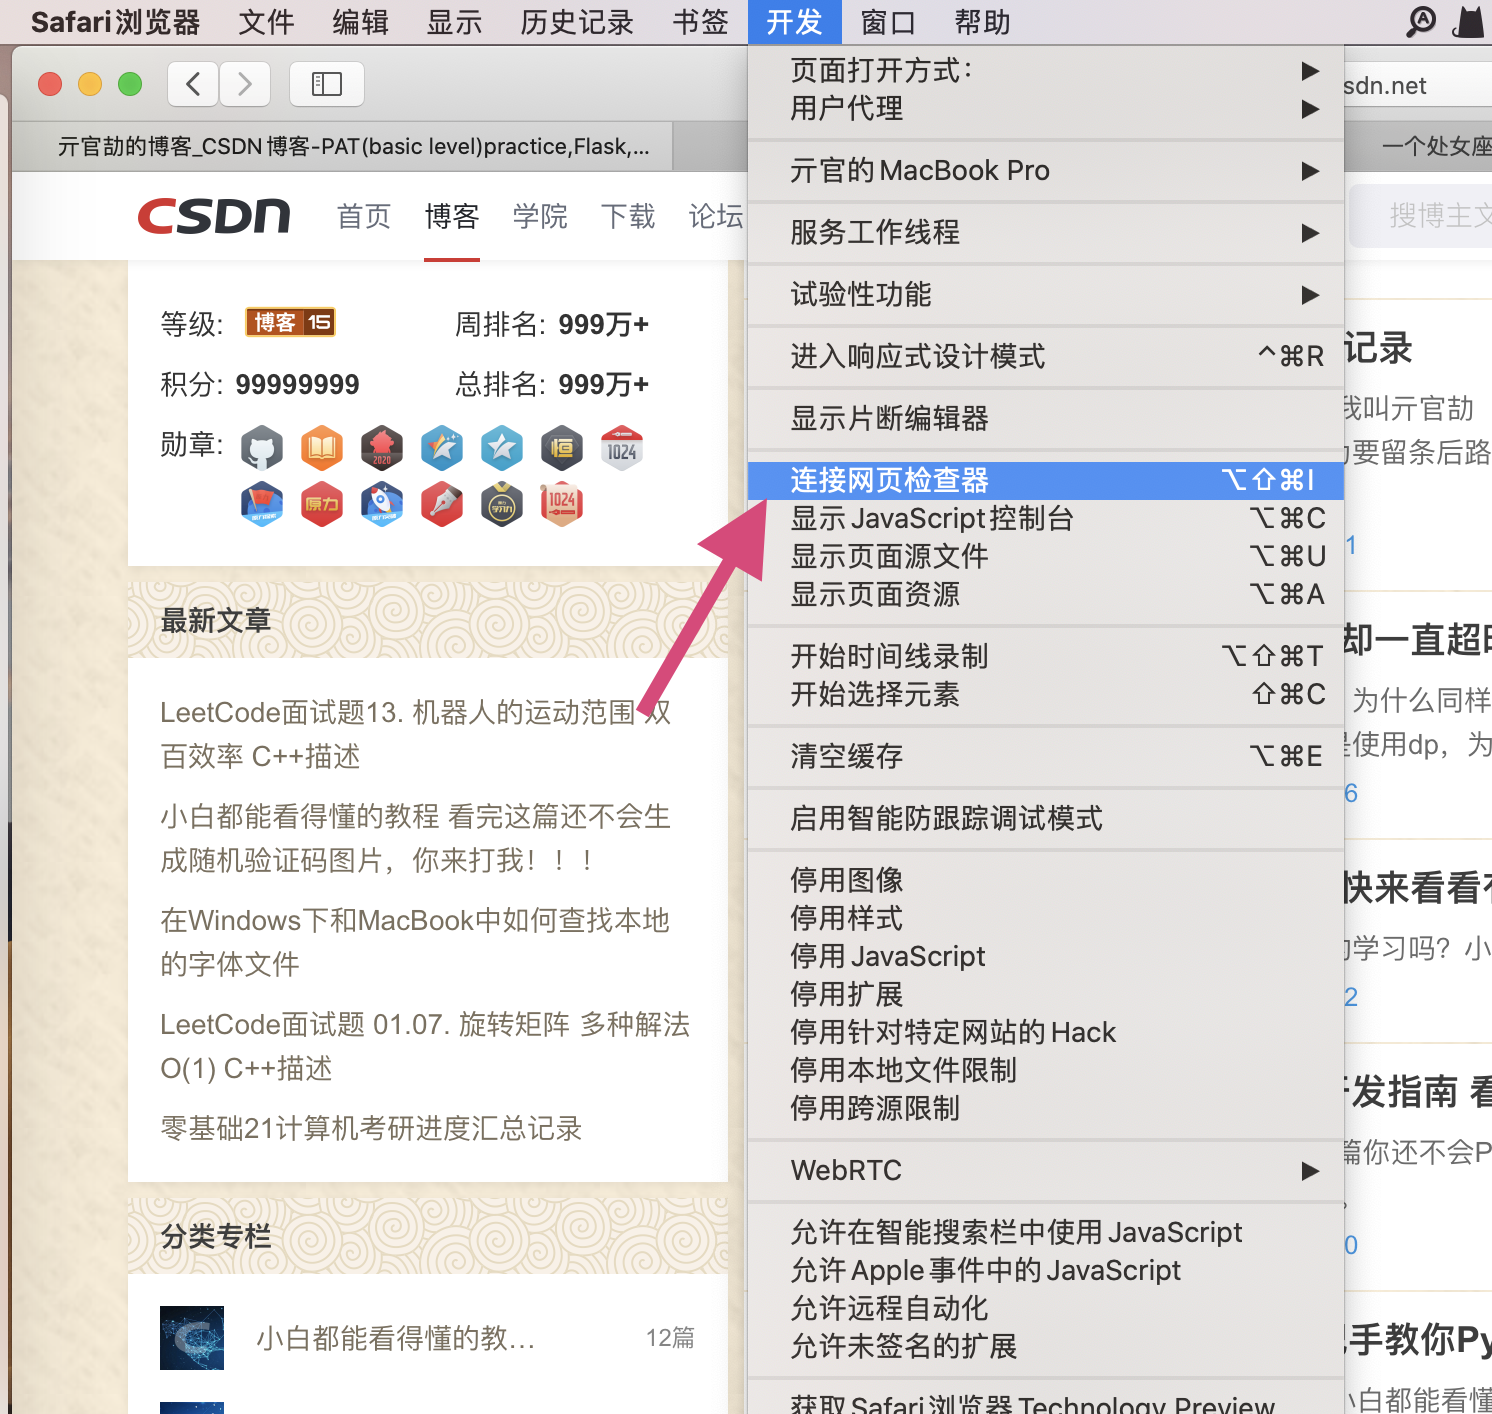This screenshot has height=1414, width=1492.
Task: Toggle 允许远程自动化 option
Action: point(1045,1308)
